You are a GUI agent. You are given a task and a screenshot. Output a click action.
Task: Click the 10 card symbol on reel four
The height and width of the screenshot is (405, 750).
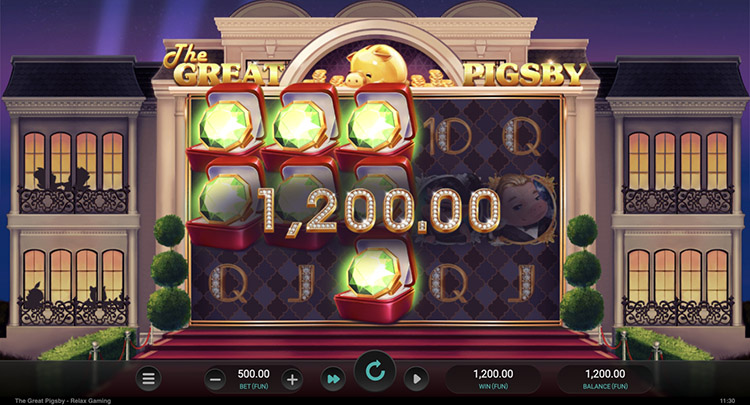click(447, 137)
